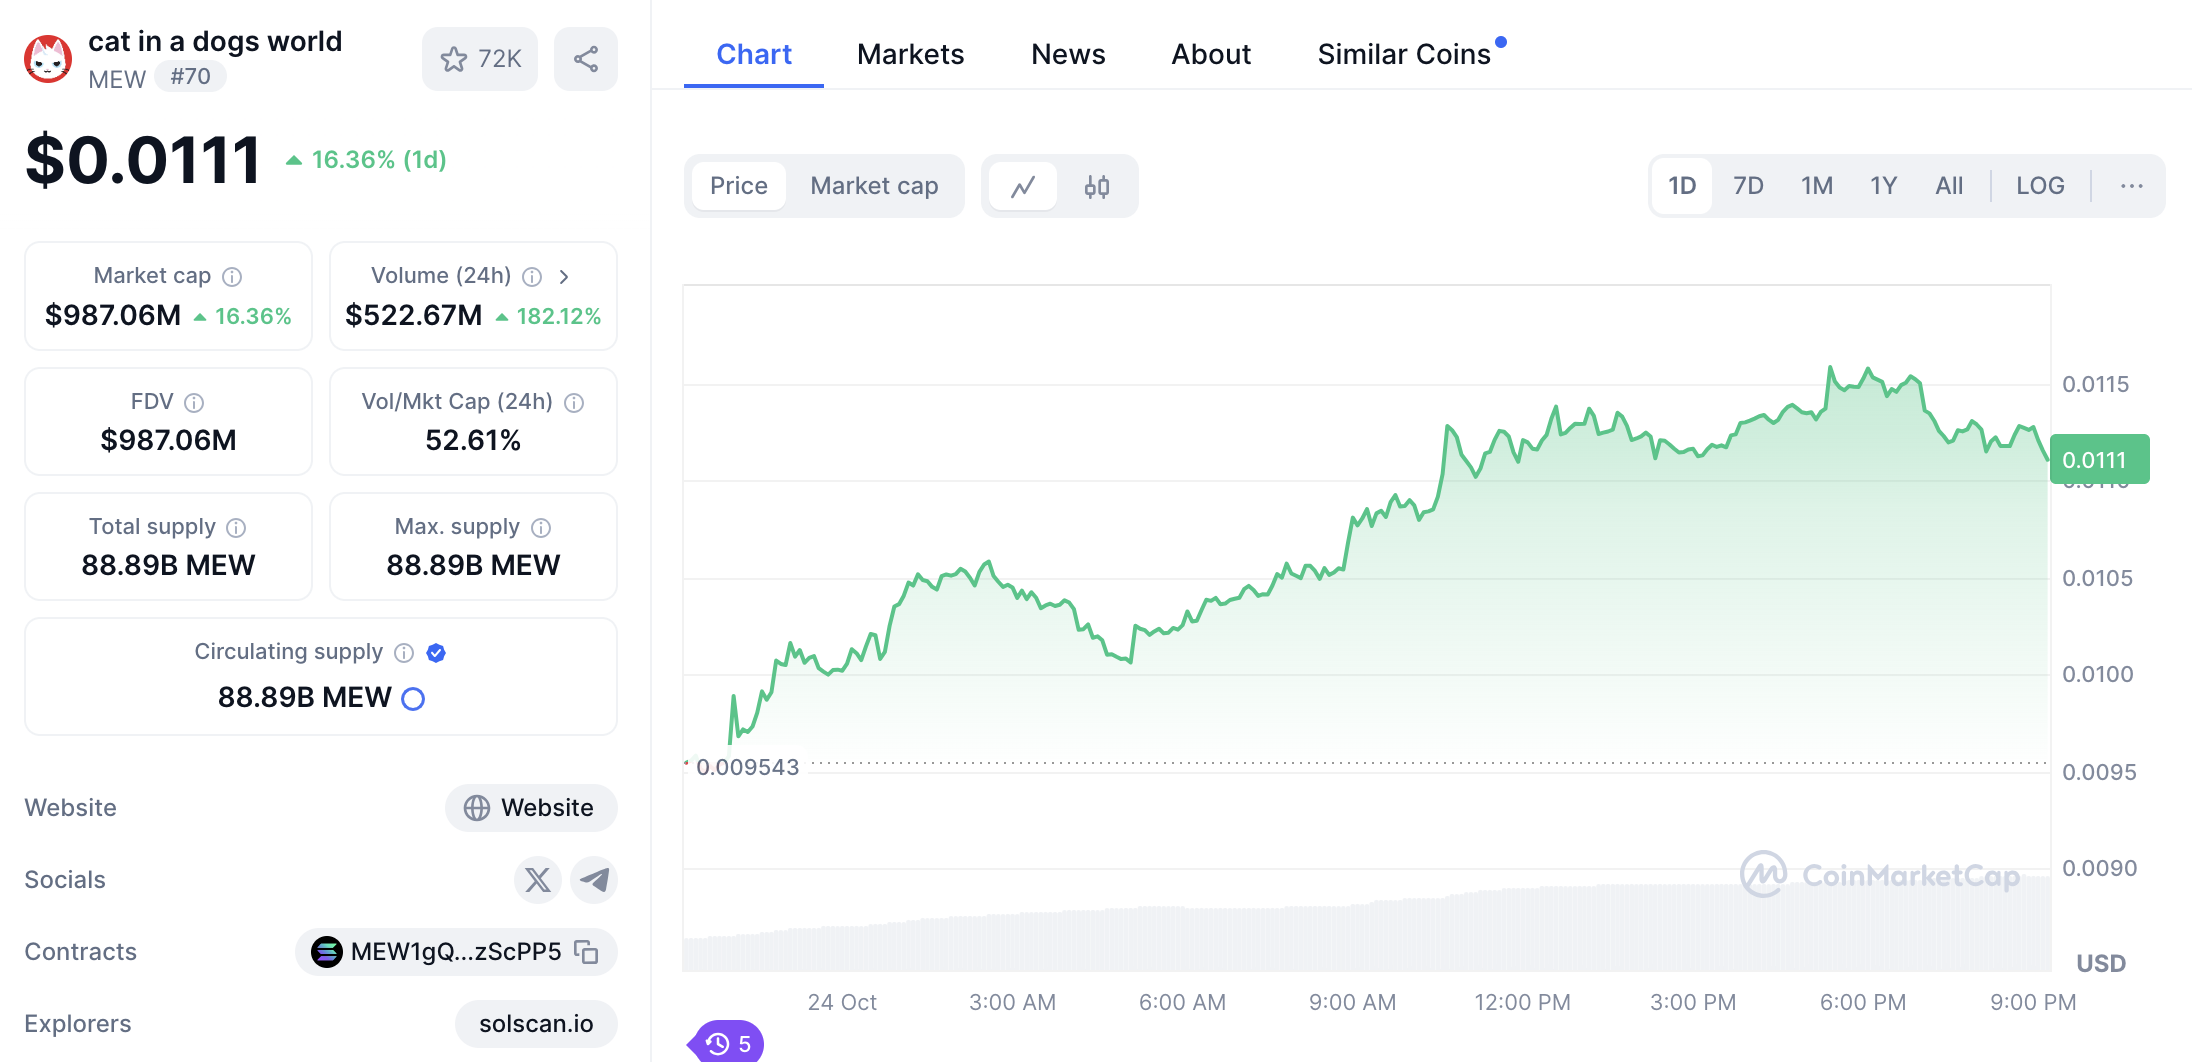Viewport: 2192px width, 1062px height.
Task: Click the MEW1gQ...zScPP5 contract address
Action: pos(456,952)
